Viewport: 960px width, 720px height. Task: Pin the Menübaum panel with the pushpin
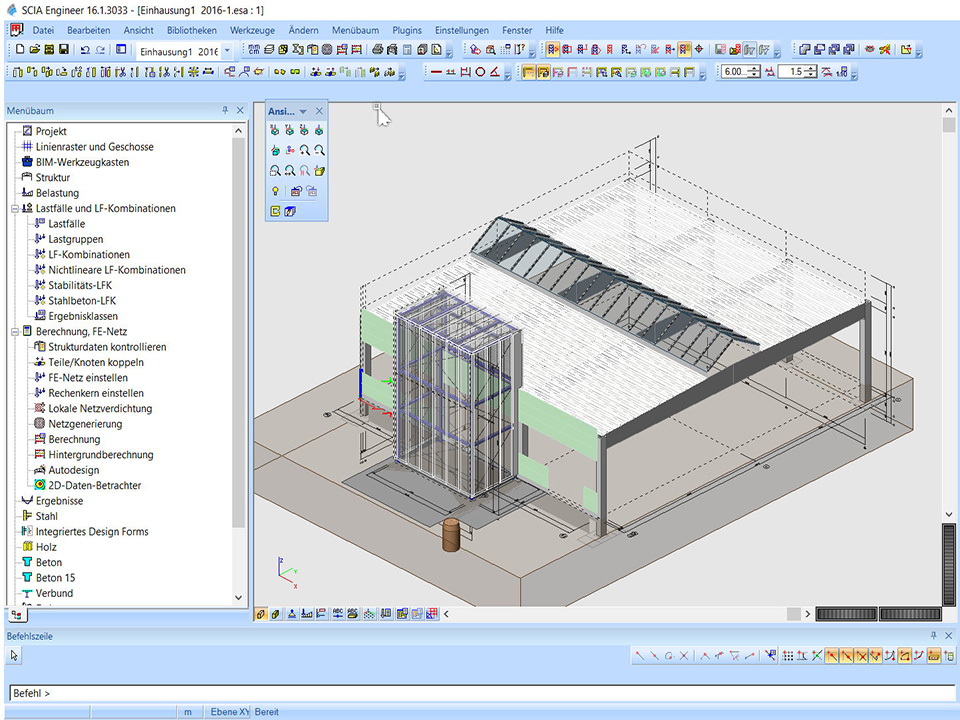(x=225, y=110)
